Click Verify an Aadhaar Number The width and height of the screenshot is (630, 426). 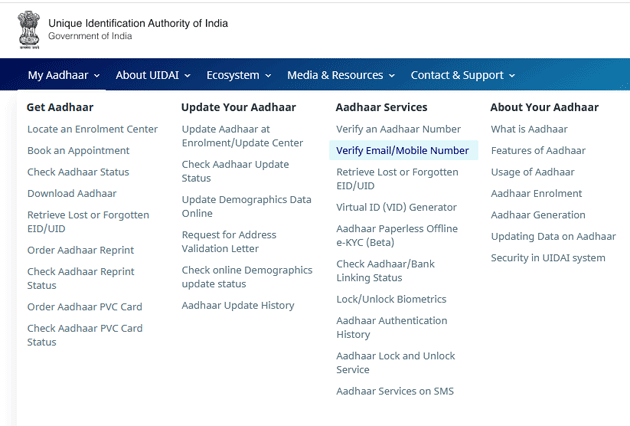coord(398,129)
